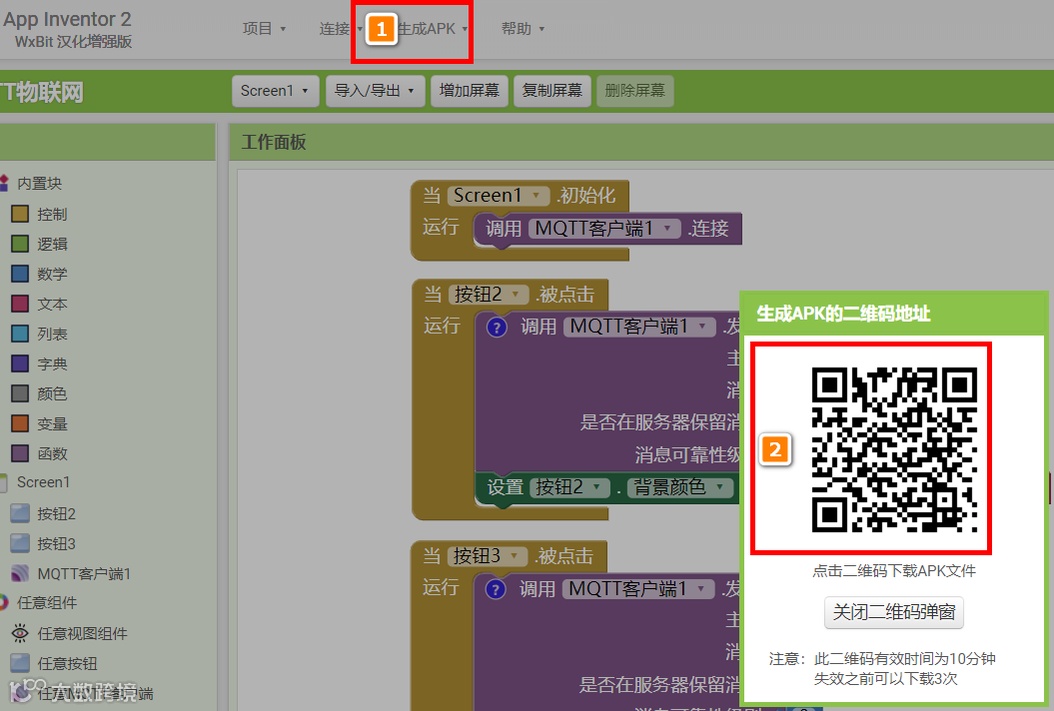
Task: Open 按钮3 dropdown in 被点击 event block
Action: coord(487,556)
